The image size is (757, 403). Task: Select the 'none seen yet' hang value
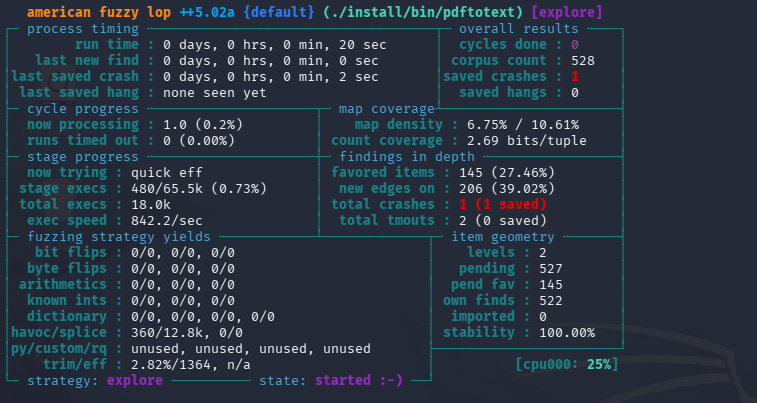click(x=215, y=93)
